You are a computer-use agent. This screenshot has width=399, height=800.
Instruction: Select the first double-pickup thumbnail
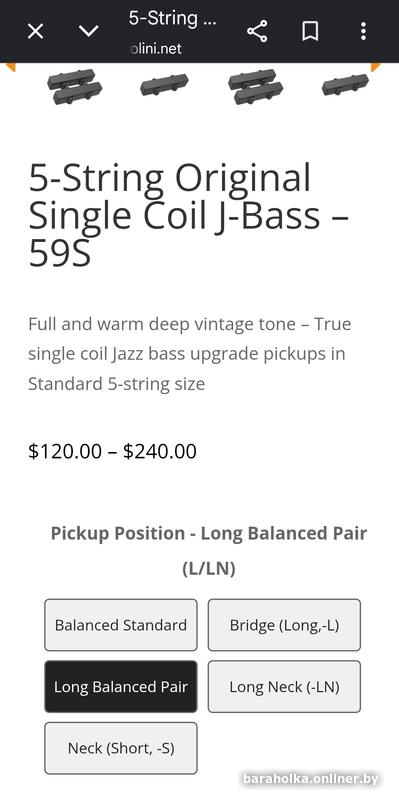[x=75, y=86]
